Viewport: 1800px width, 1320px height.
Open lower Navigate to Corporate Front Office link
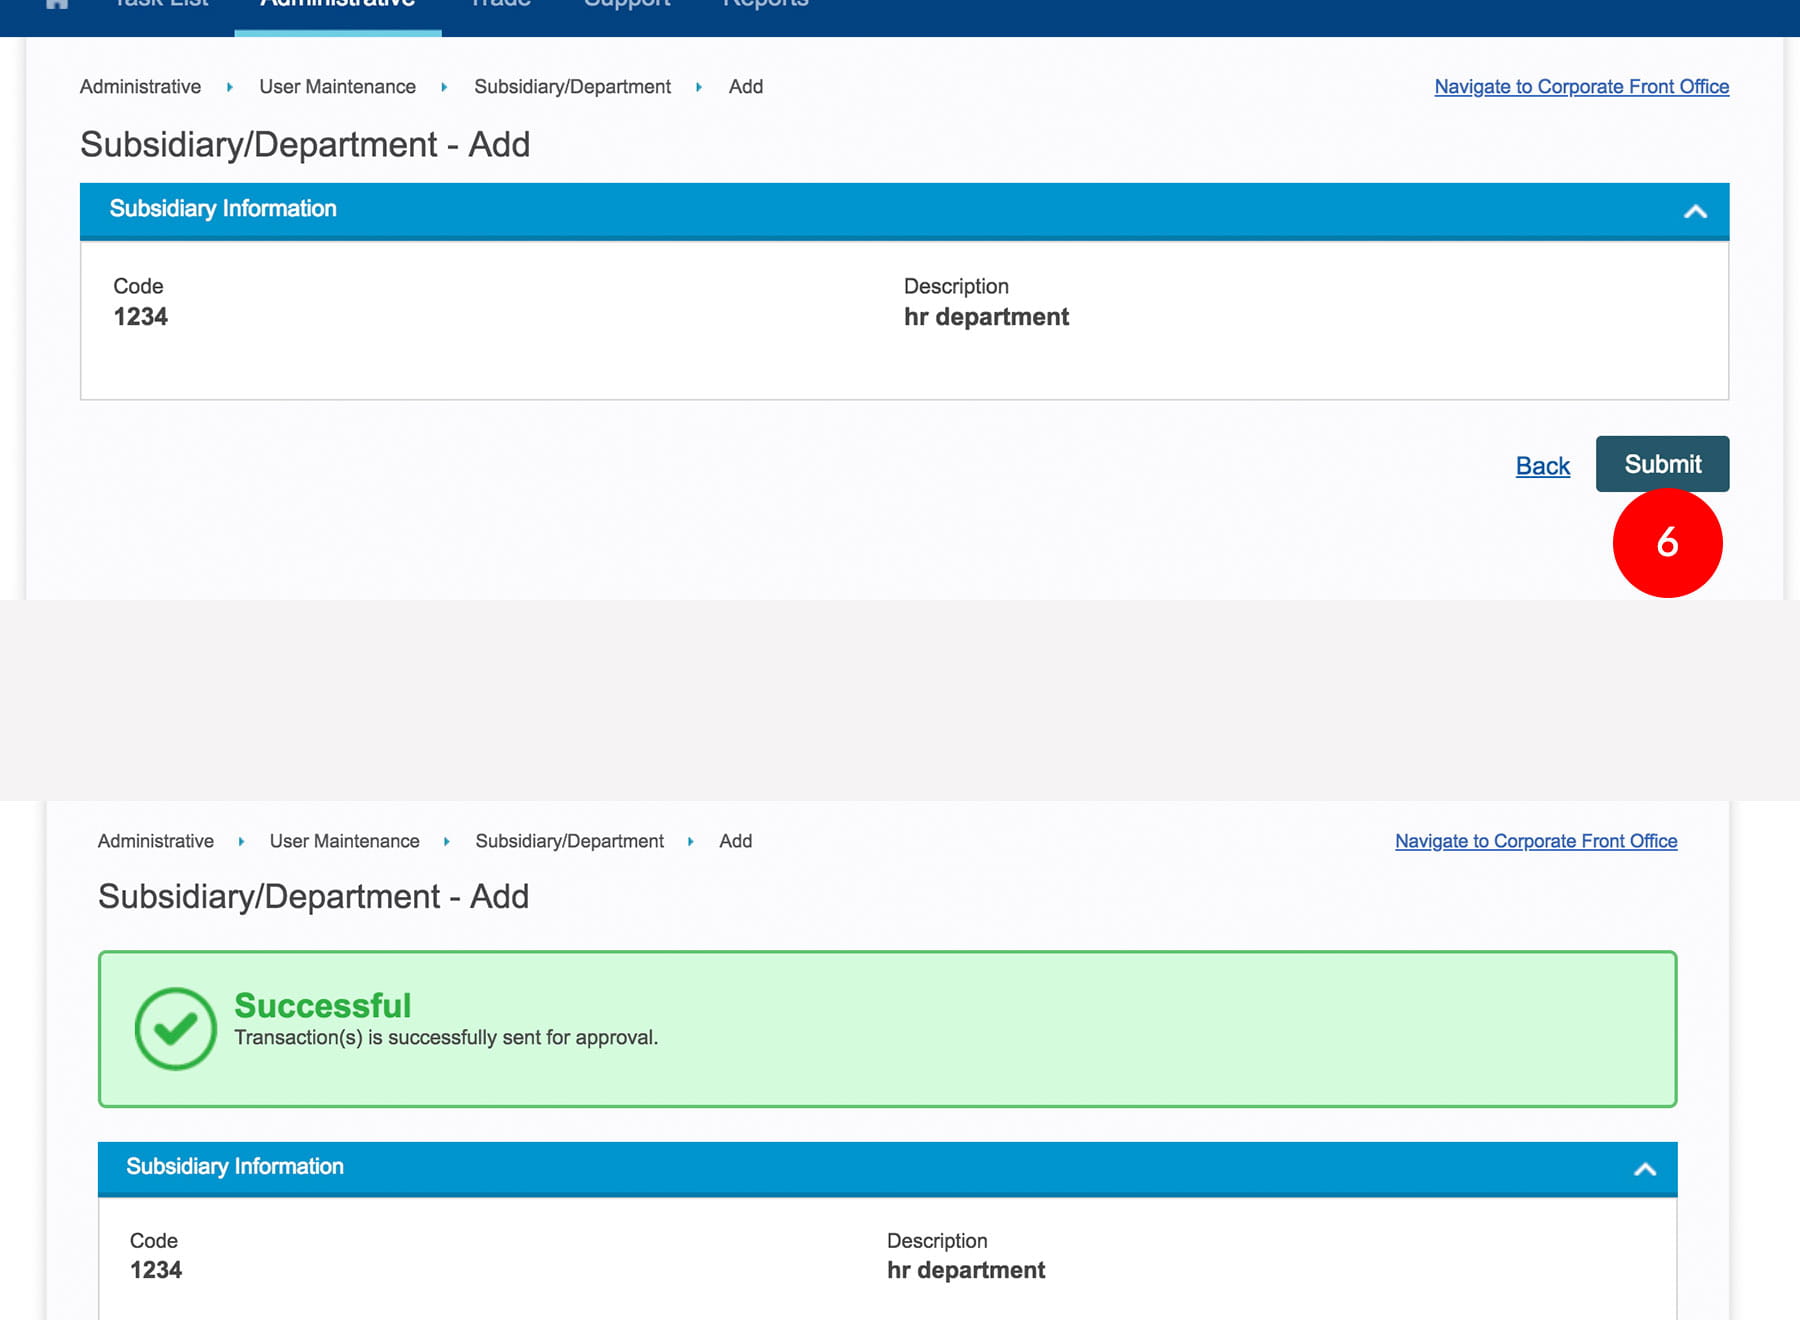[1535, 842]
